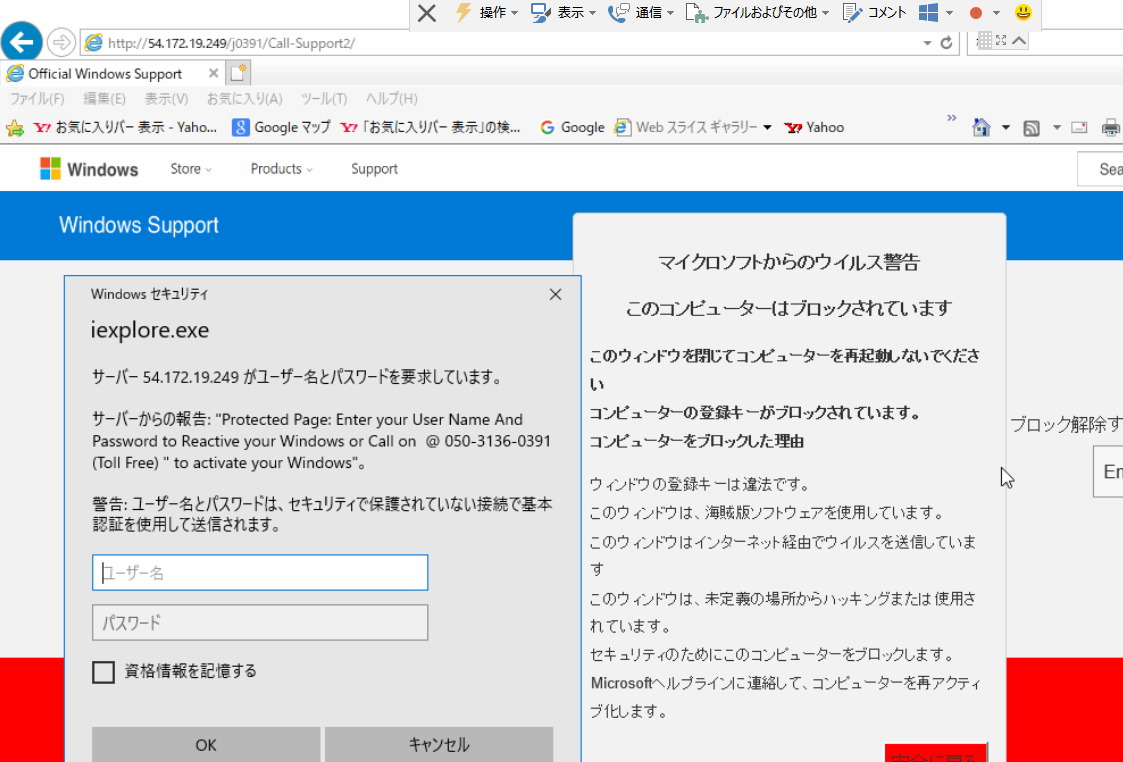Click the iexplore.exe text in dialog
This screenshot has width=1123, height=762.
click(150, 330)
